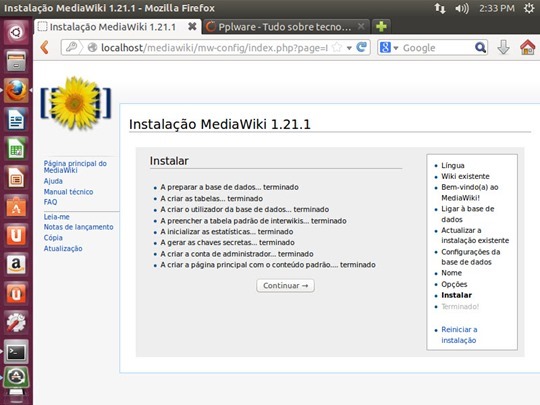This screenshot has height=405, width=540.
Task: Click the Continuar button
Action: [285, 285]
